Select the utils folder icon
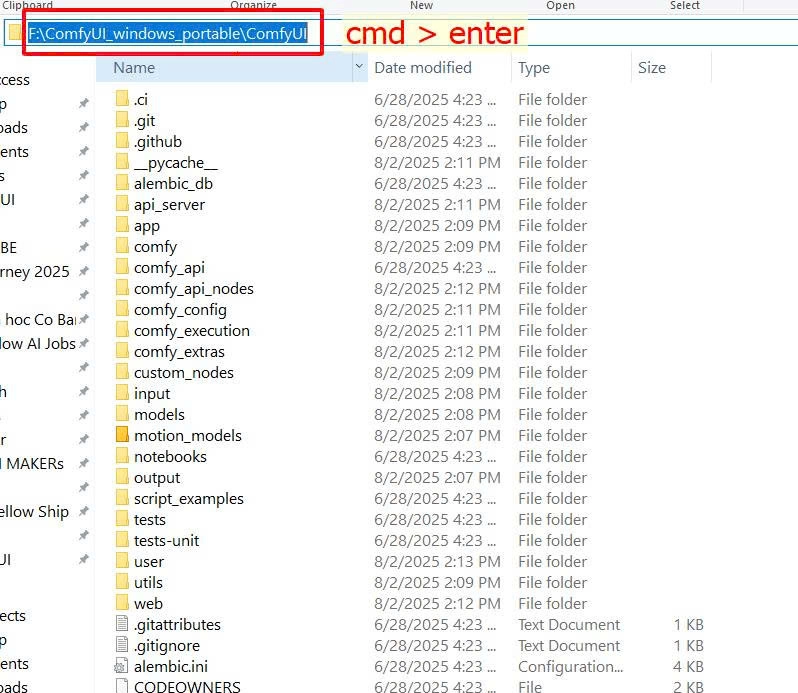Image resolution: width=798 pixels, height=693 pixels. [122, 581]
